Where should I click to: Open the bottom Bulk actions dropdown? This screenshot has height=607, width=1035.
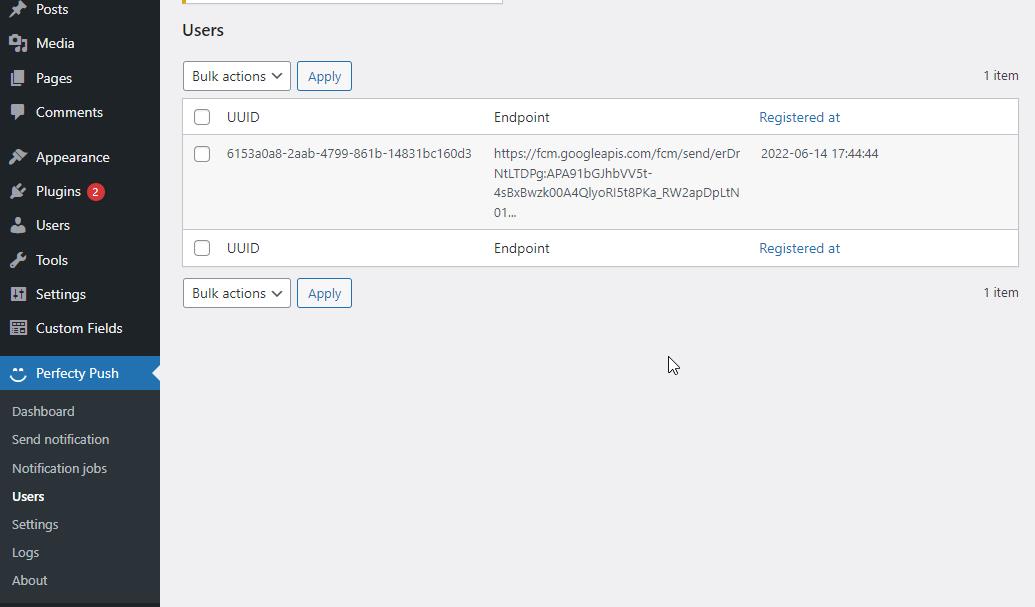[x=236, y=293]
